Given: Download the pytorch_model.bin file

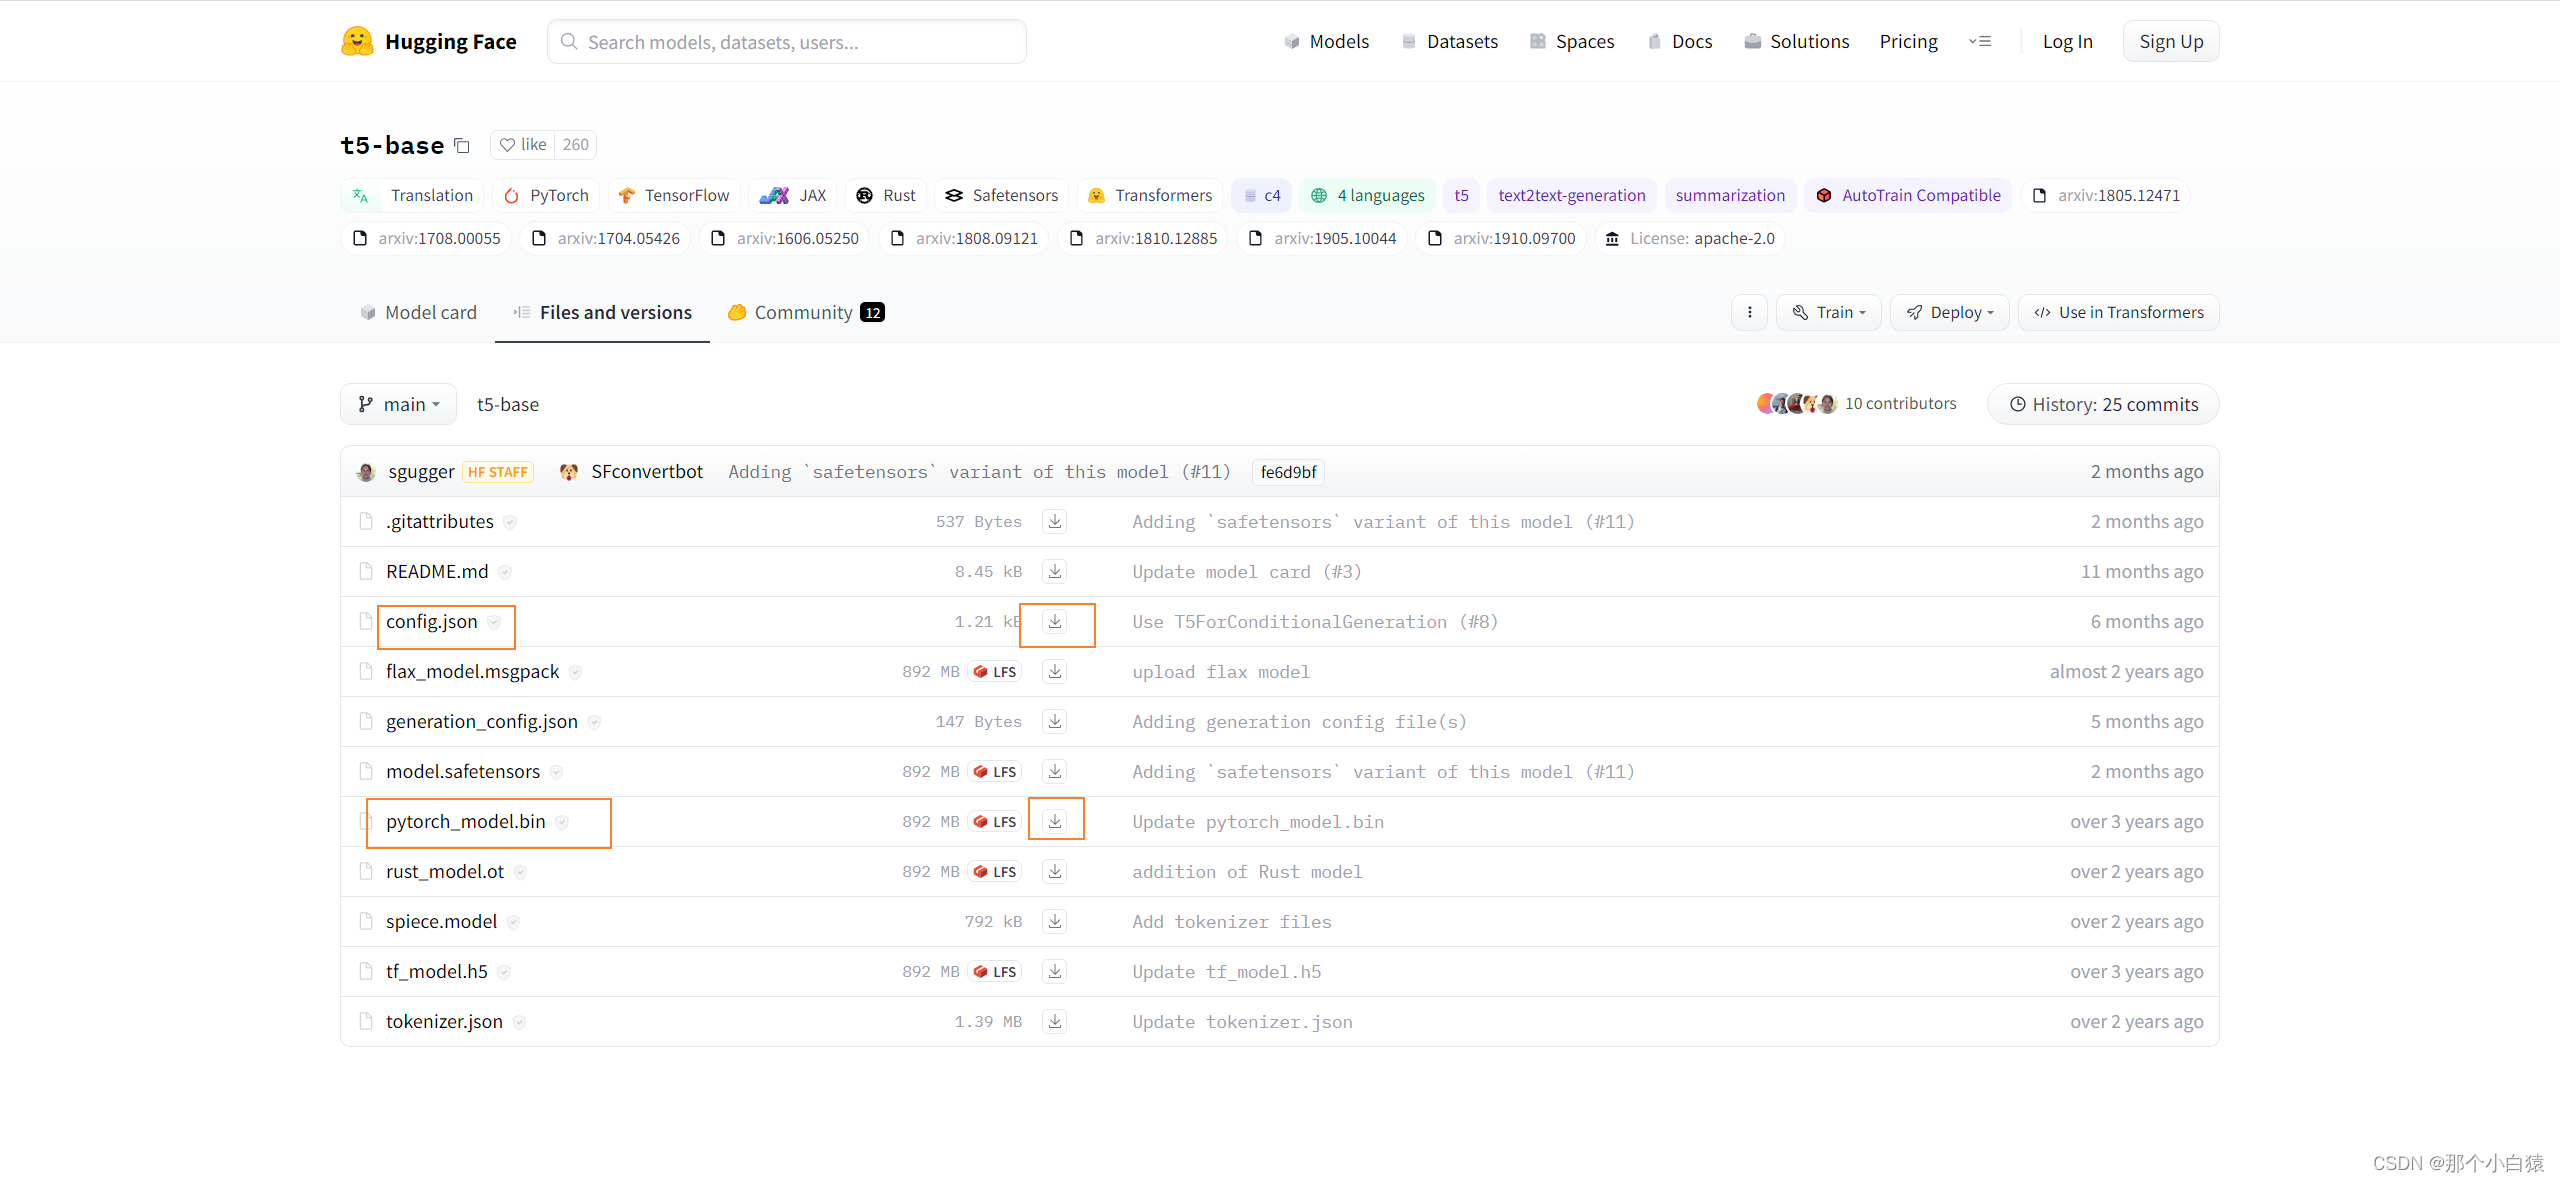Looking at the screenshot, I should pyautogui.click(x=1054, y=822).
